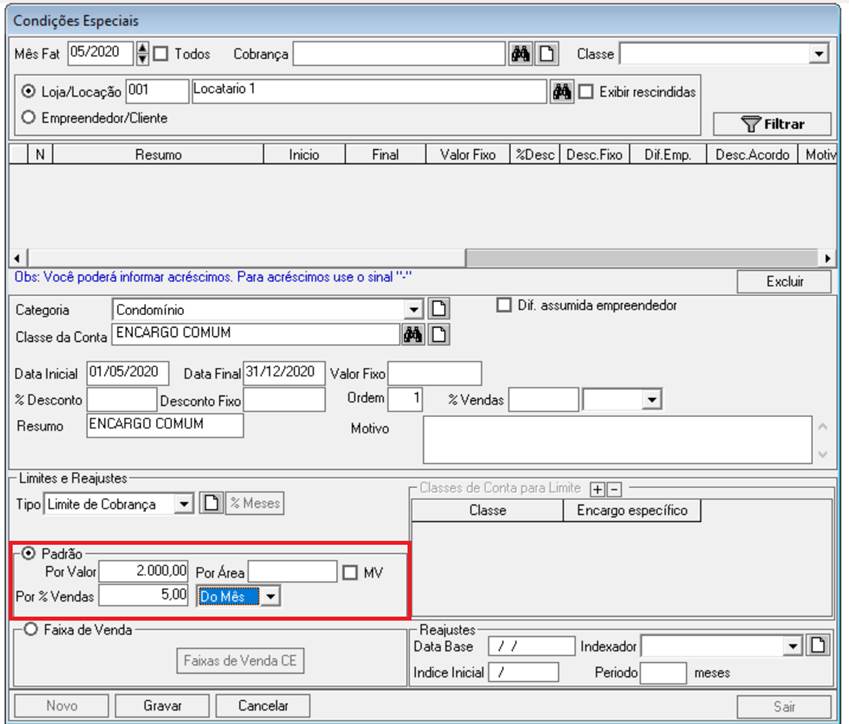849x724 pixels.
Task: Open the dropdown next to % Vendas field
Action: [x=652, y=400]
